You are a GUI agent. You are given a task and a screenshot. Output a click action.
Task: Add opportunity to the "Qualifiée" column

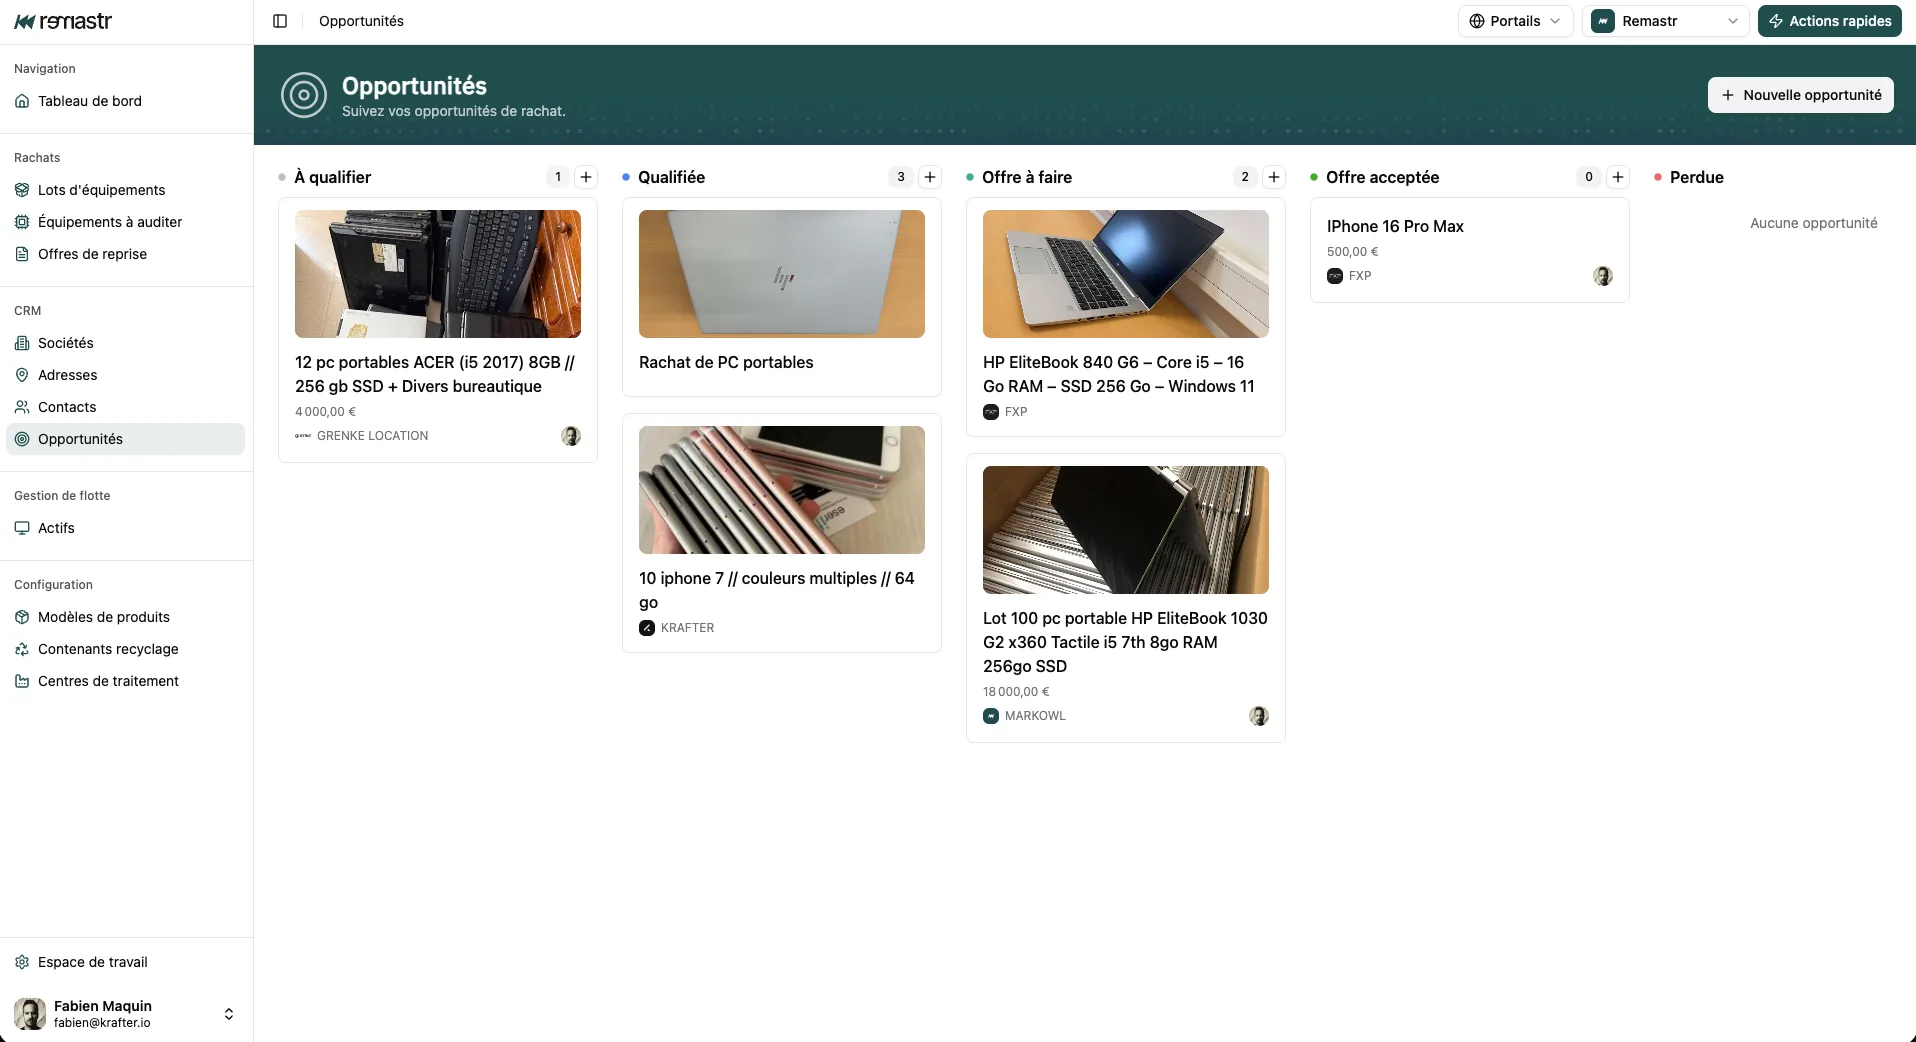[x=931, y=177]
